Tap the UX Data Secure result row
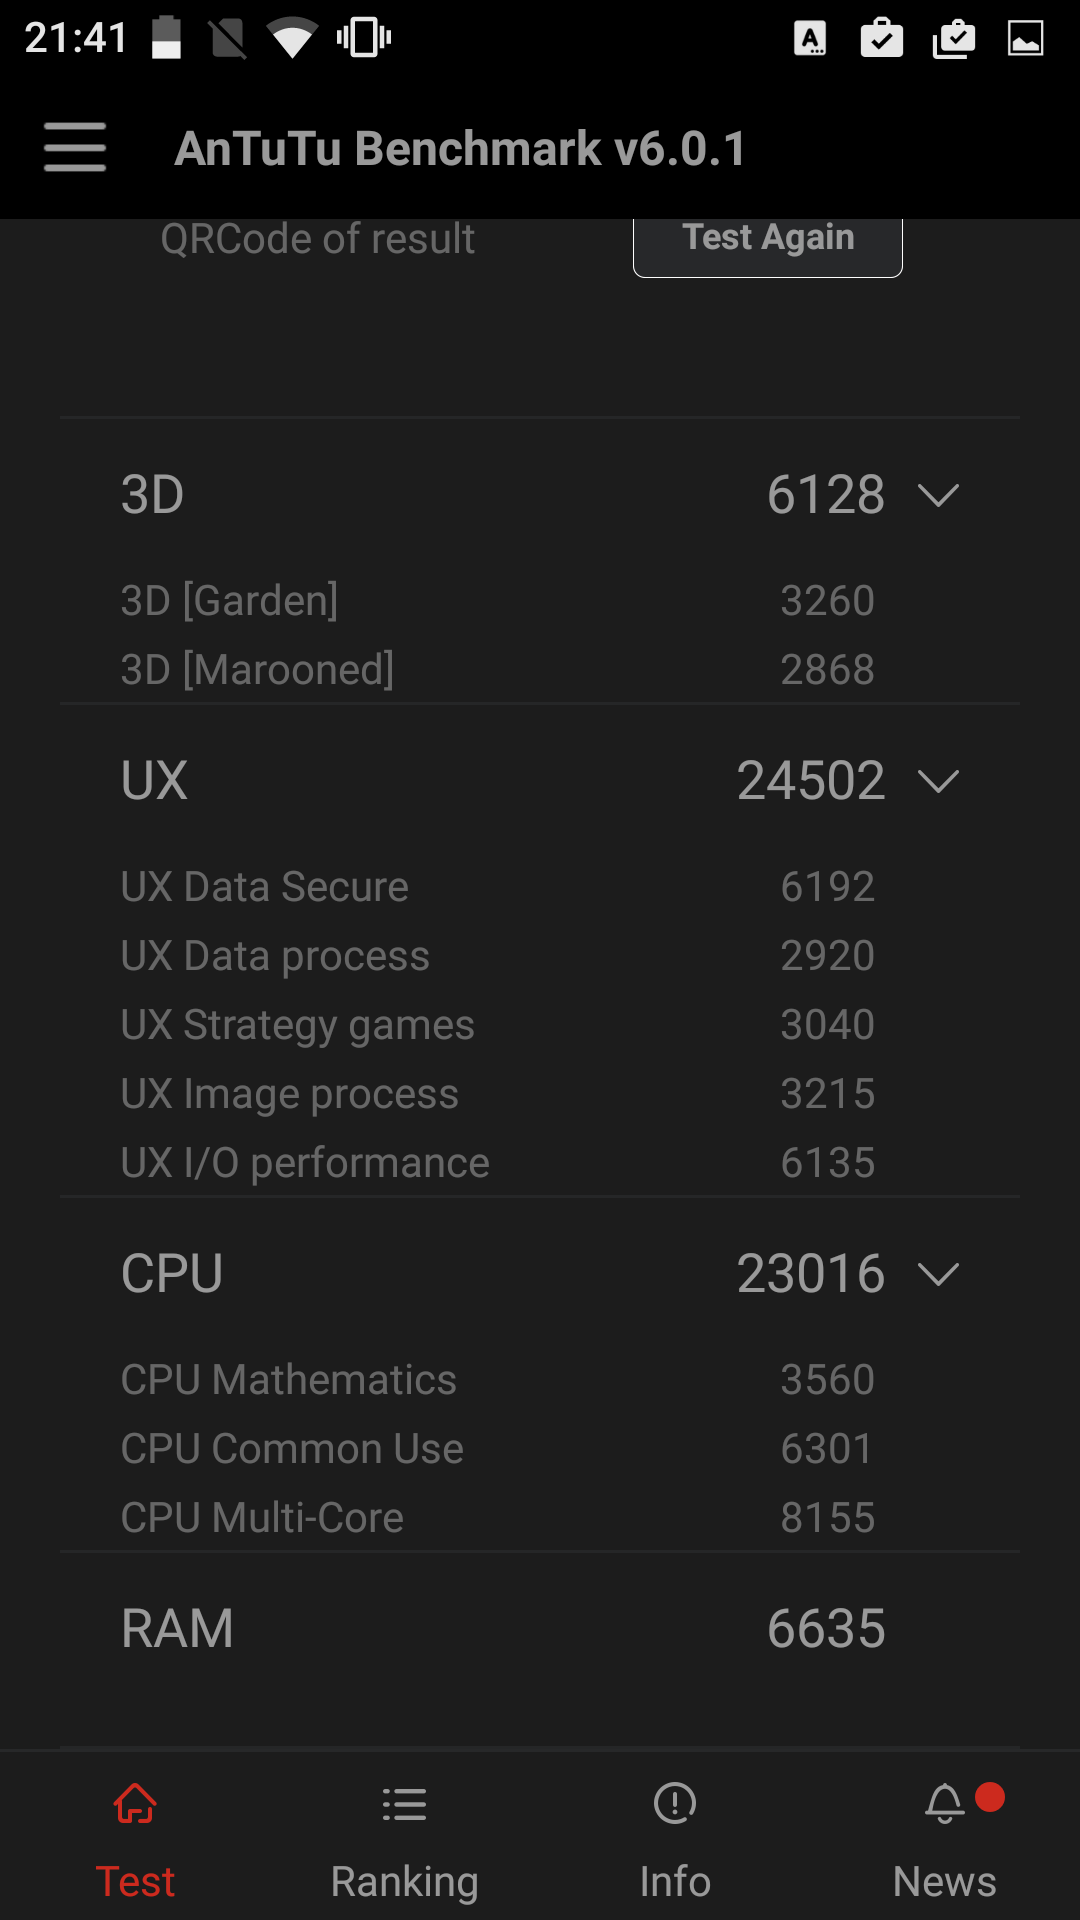 (x=540, y=887)
